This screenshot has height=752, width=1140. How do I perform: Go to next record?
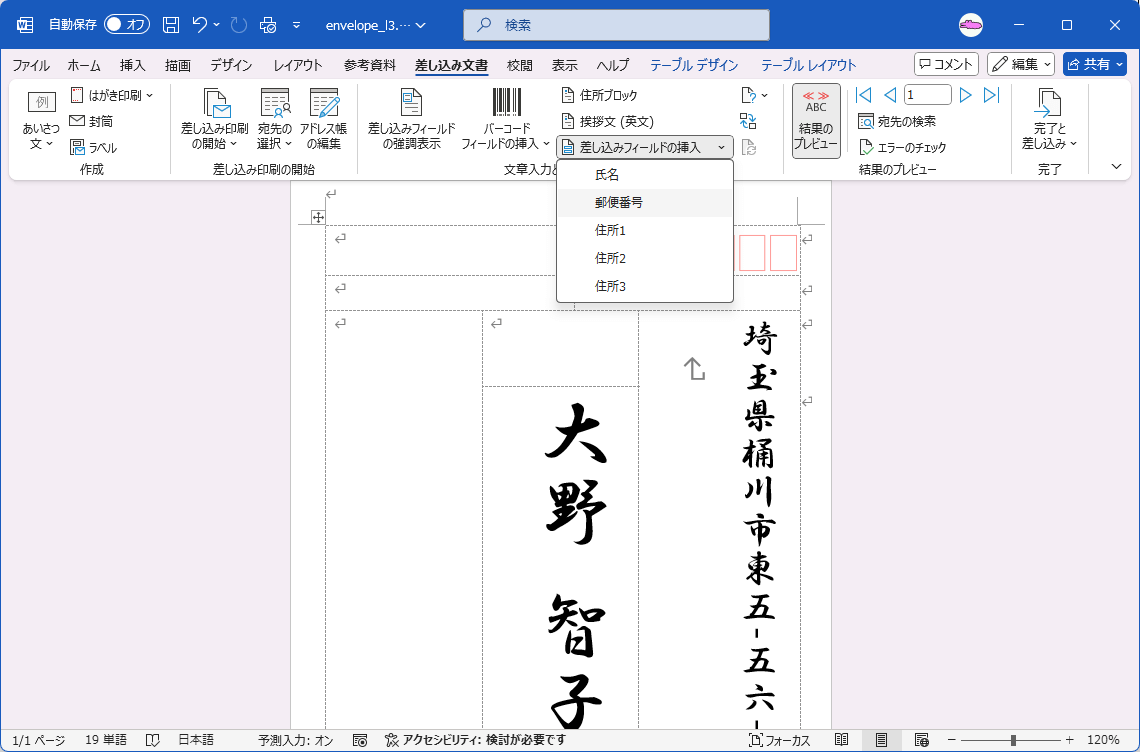coord(966,95)
